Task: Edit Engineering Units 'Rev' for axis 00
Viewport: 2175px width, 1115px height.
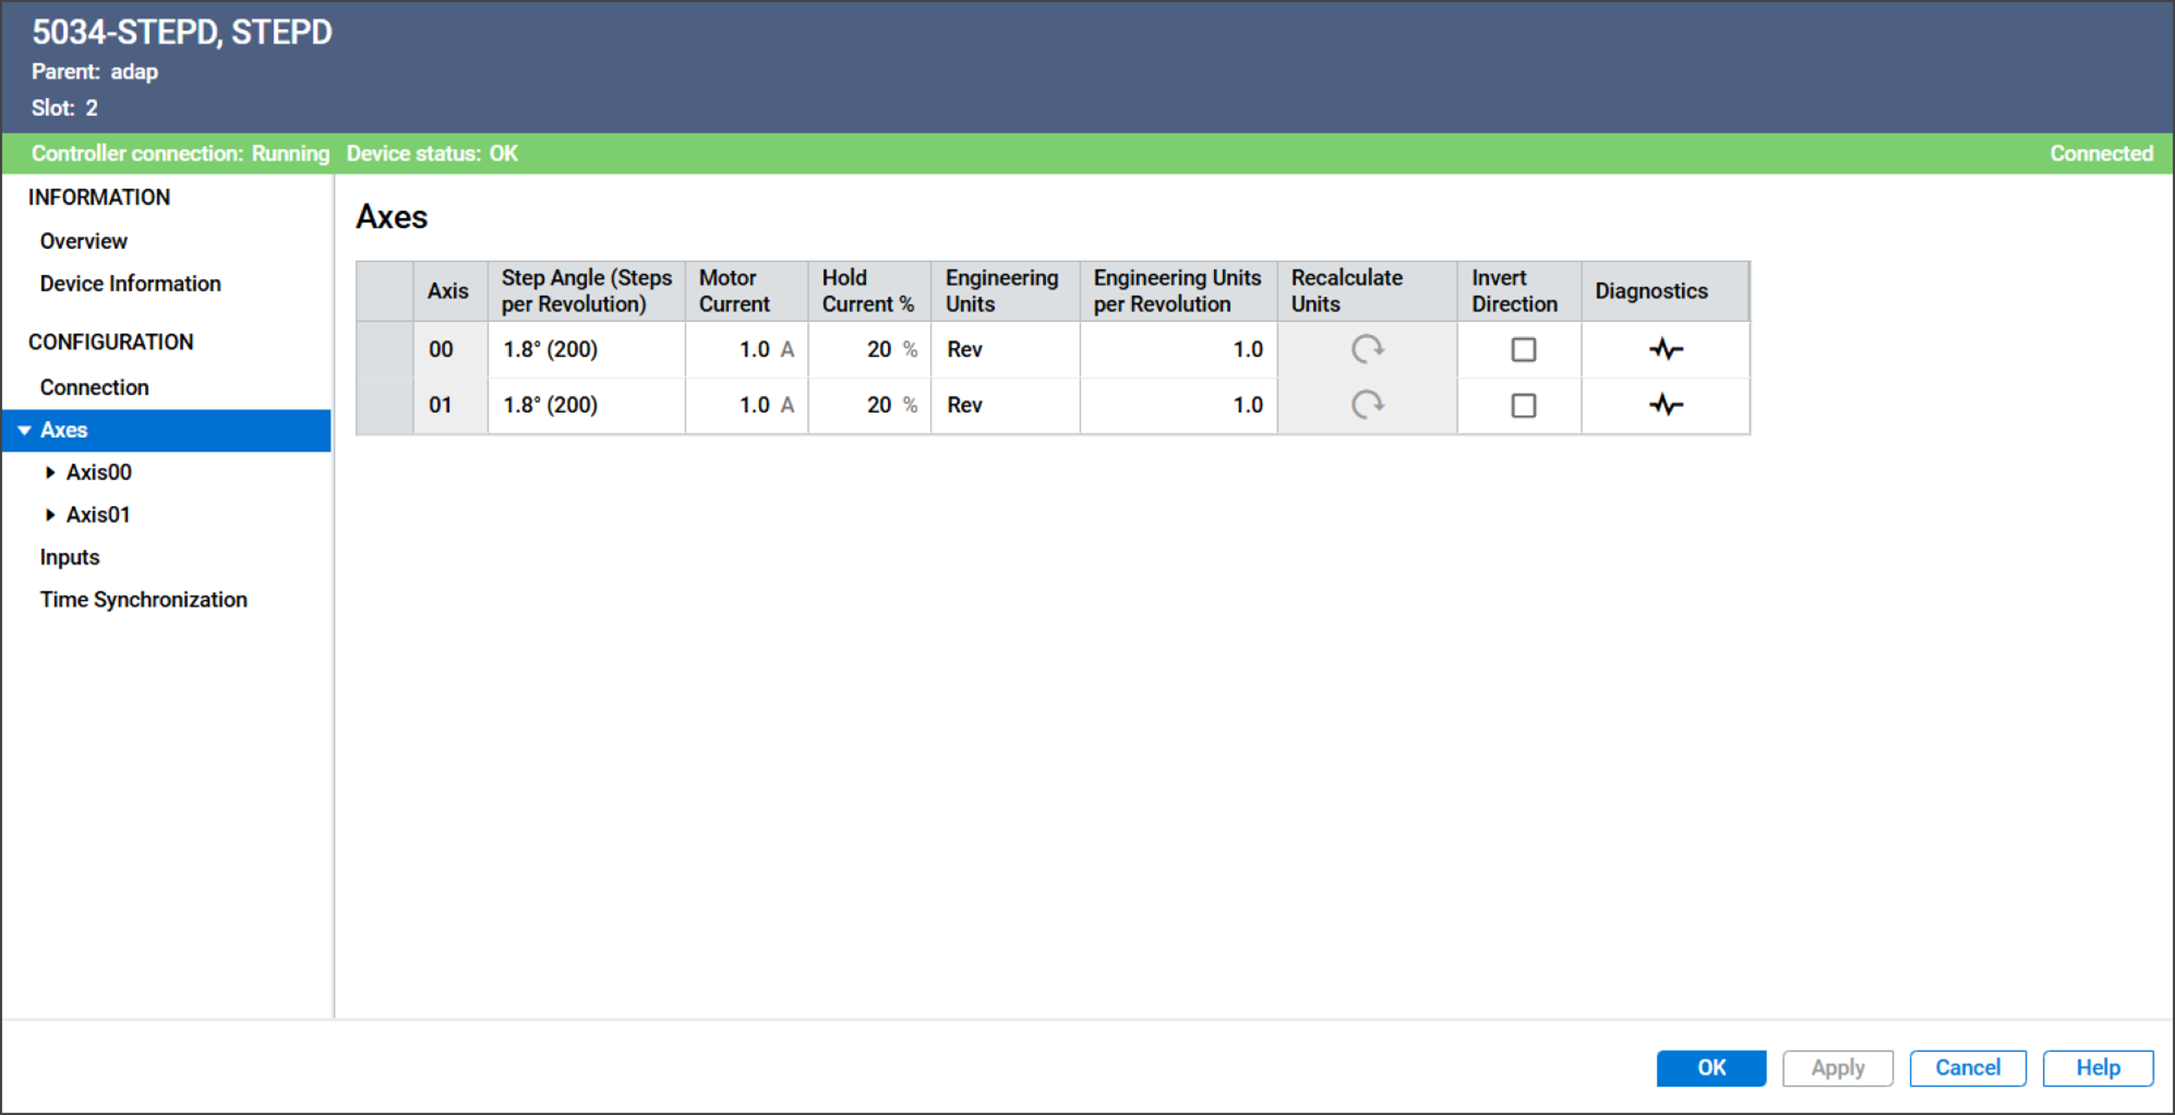Action: [1005, 349]
